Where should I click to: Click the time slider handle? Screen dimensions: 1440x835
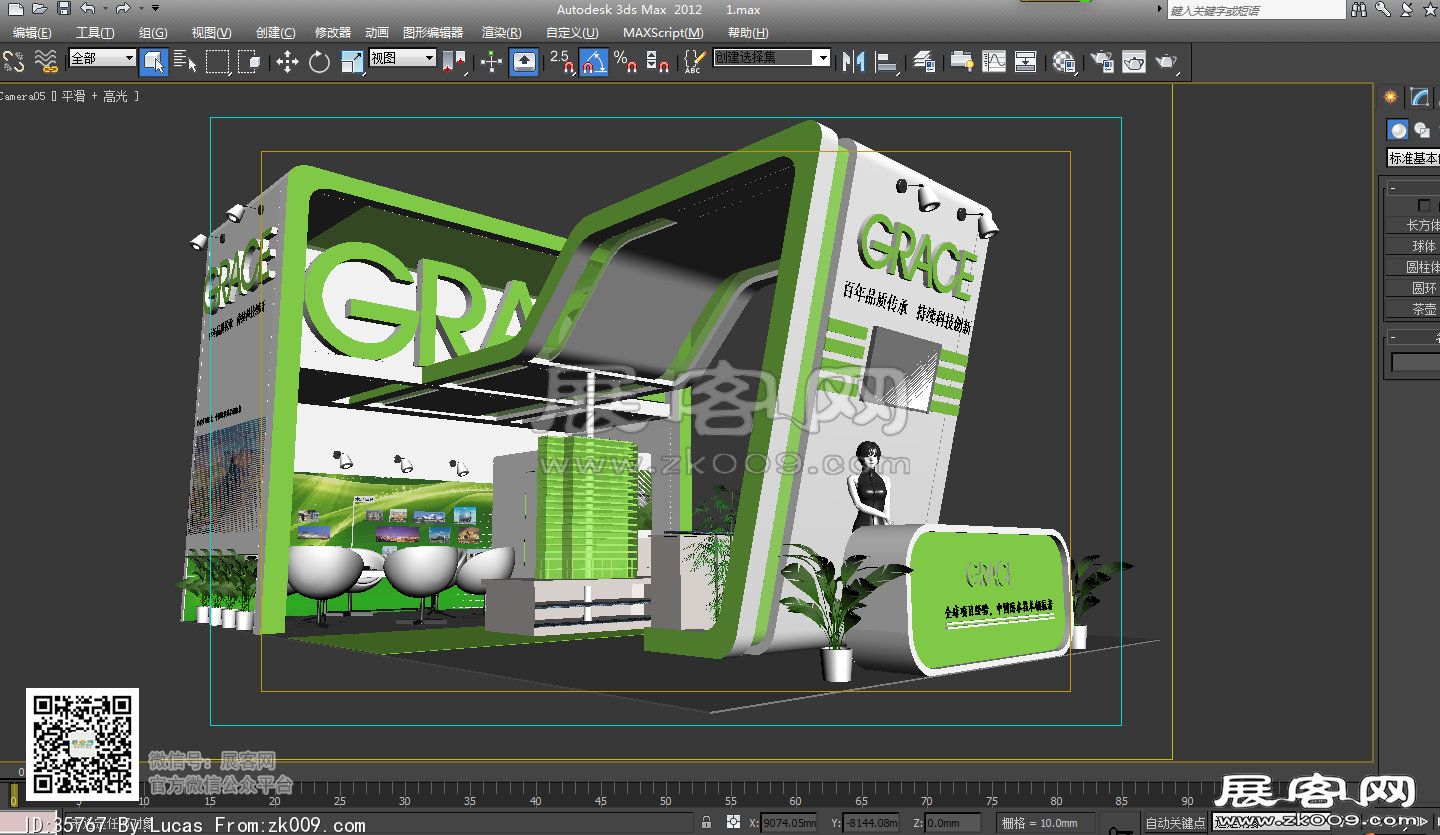pos(14,795)
